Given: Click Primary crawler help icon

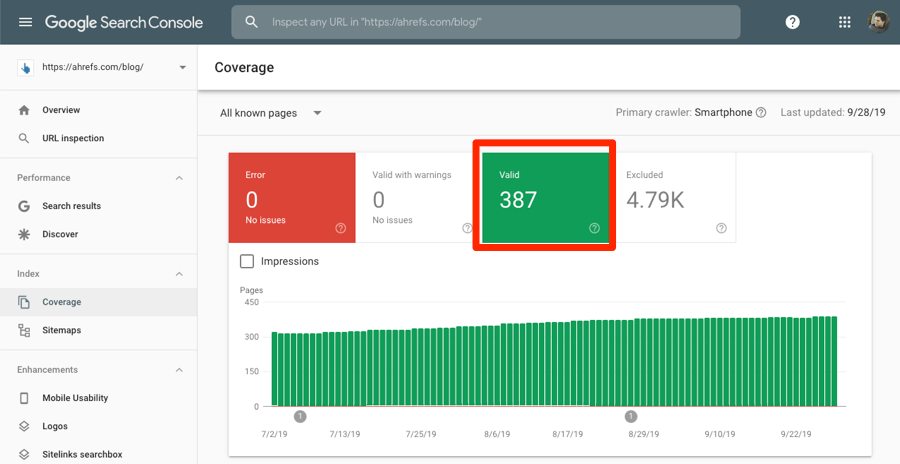Looking at the screenshot, I should click(761, 113).
